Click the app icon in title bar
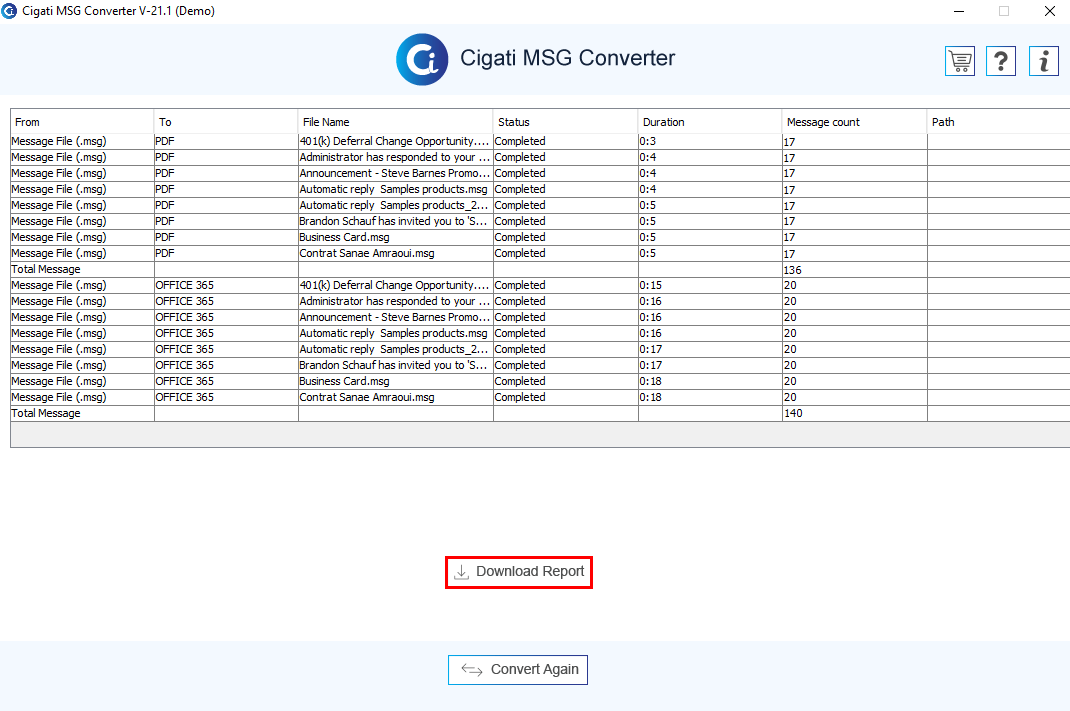This screenshot has width=1070, height=711. [x=9, y=11]
